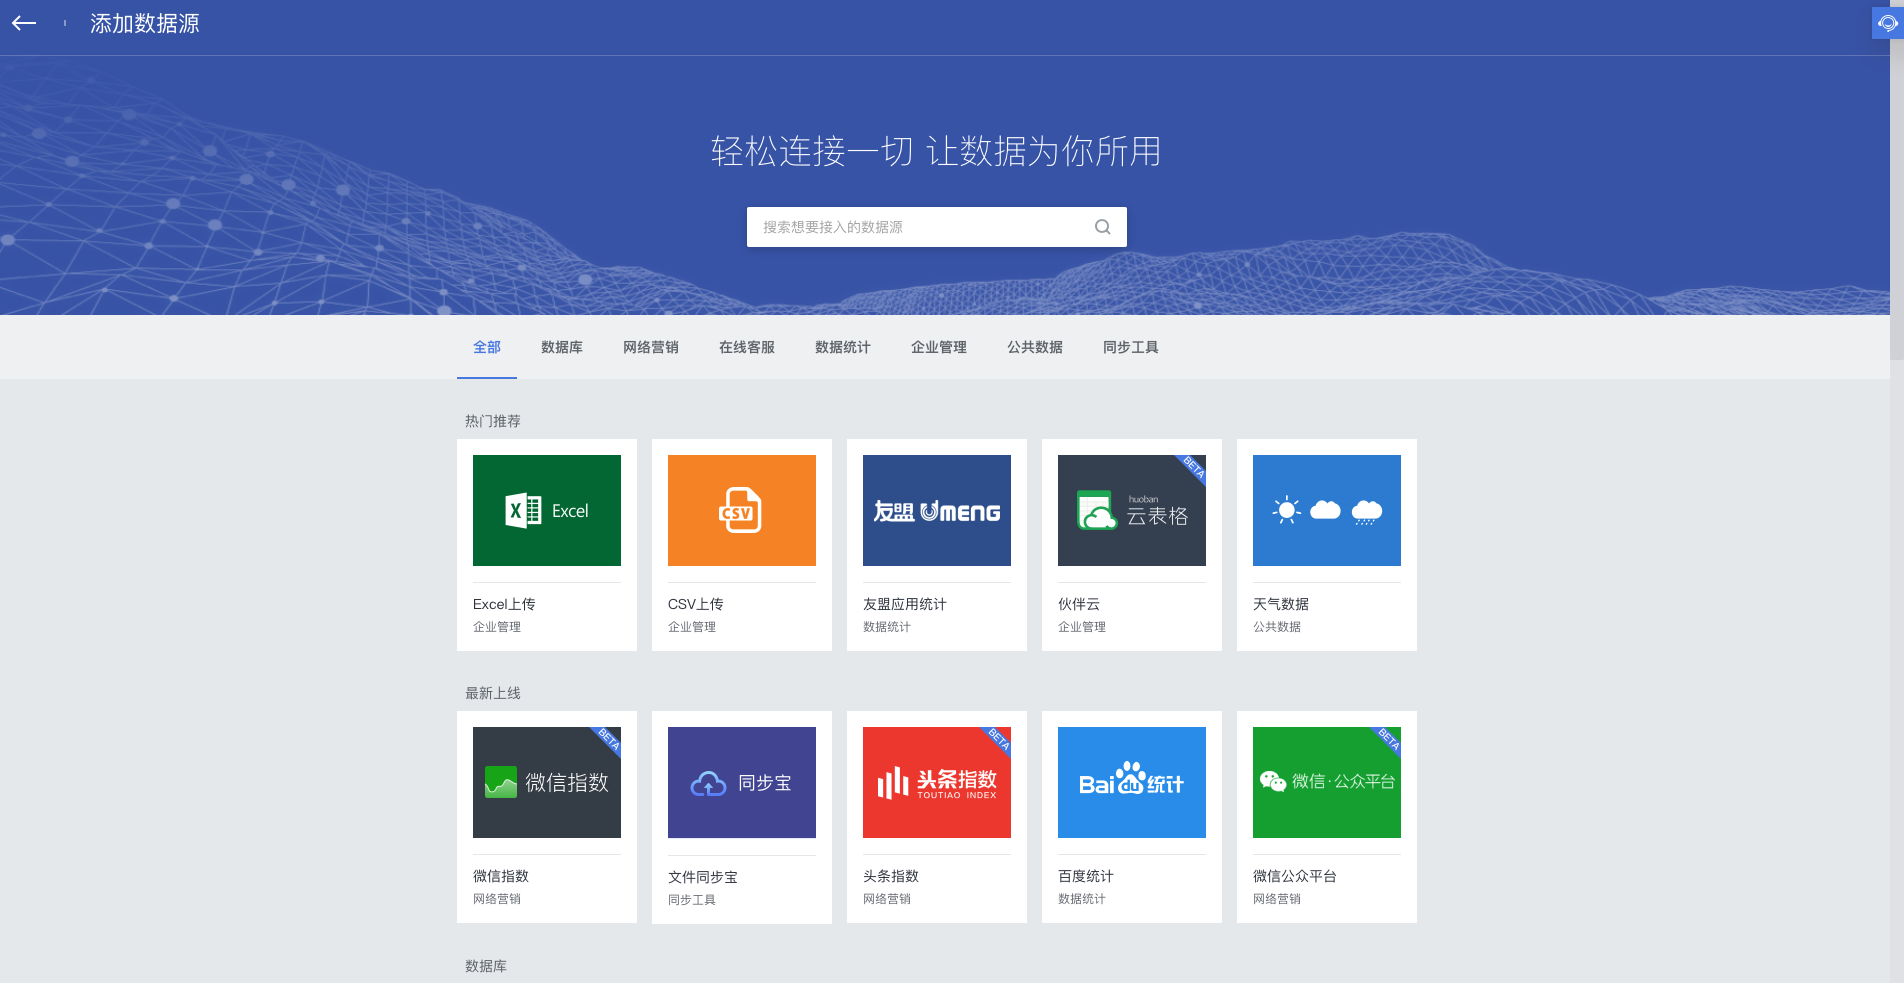This screenshot has width=1904, height=983.
Task: Choose the Toutiao Index data source
Action: click(x=936, y=783)
